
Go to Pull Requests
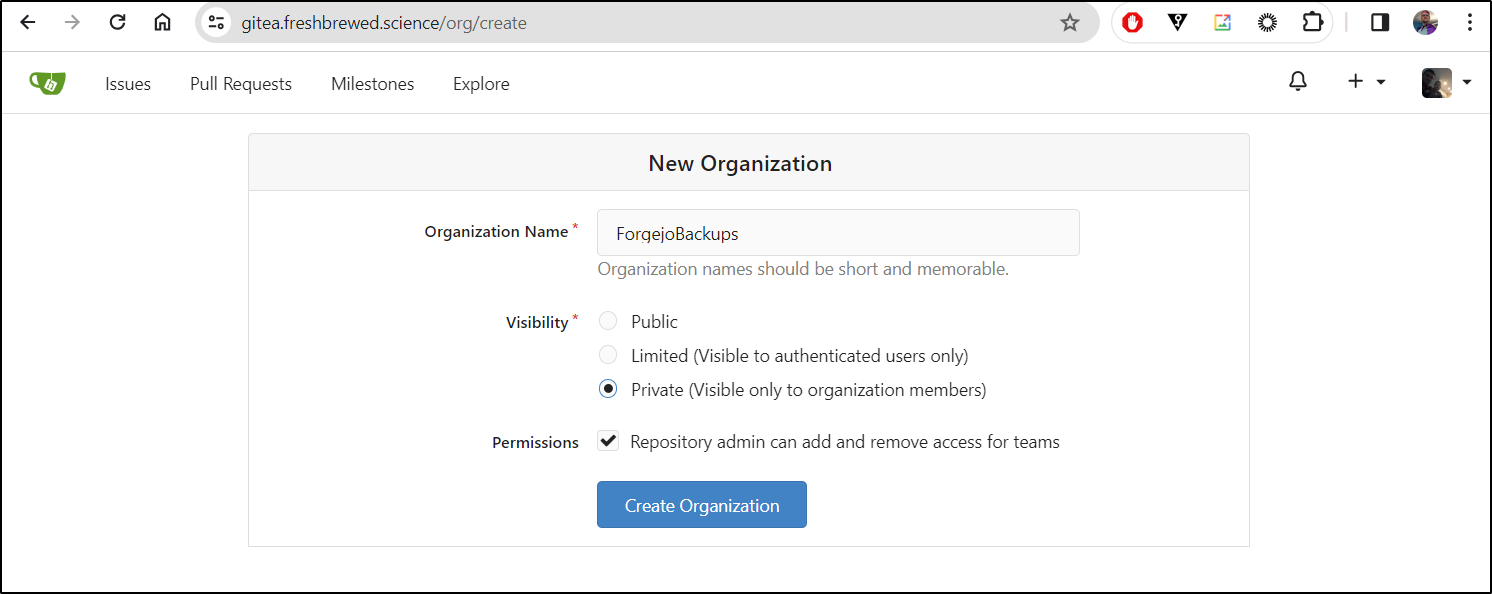coord(241,84)
